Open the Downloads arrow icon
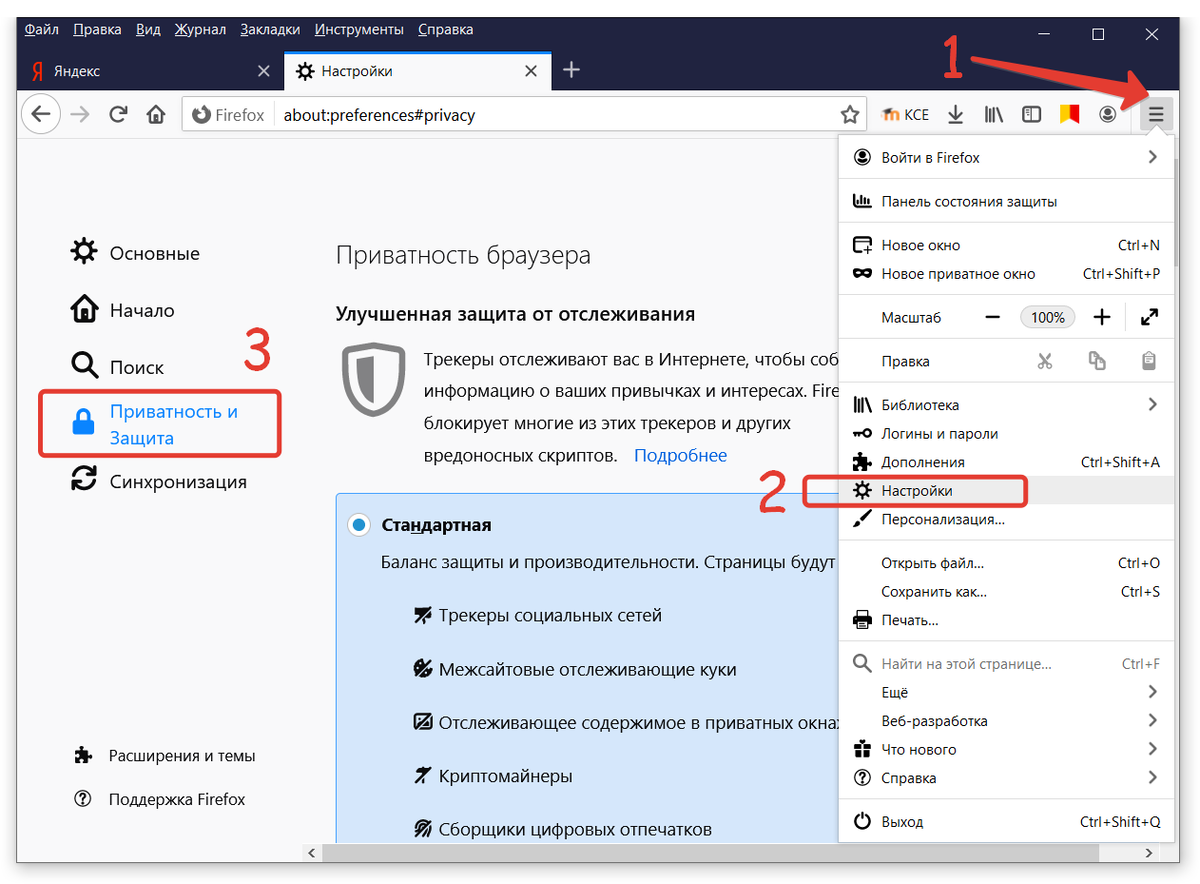Screen dimensions: 1200x884 (956, 115)
